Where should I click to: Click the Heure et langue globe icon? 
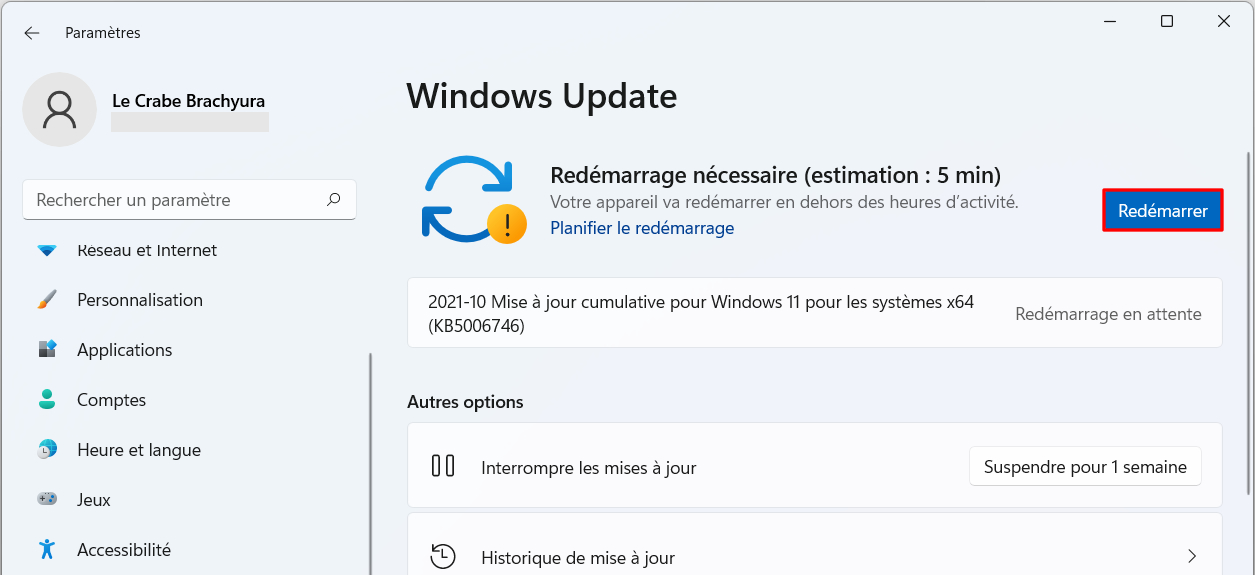point(47,450)
